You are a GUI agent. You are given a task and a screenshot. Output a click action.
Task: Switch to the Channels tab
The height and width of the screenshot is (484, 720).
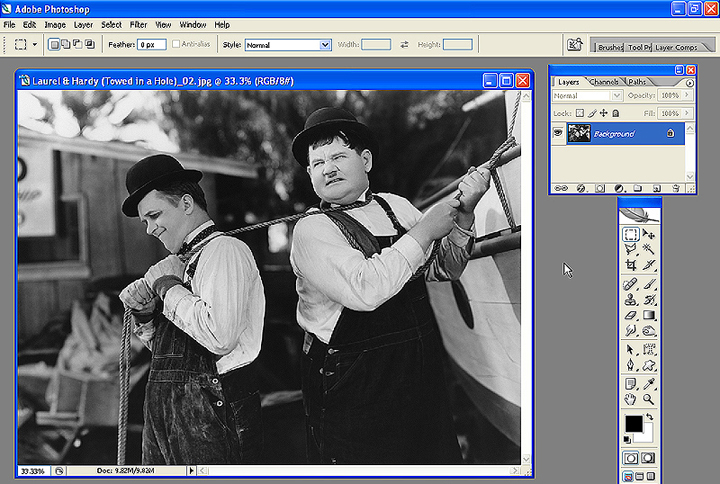click(x=604, y=82)
